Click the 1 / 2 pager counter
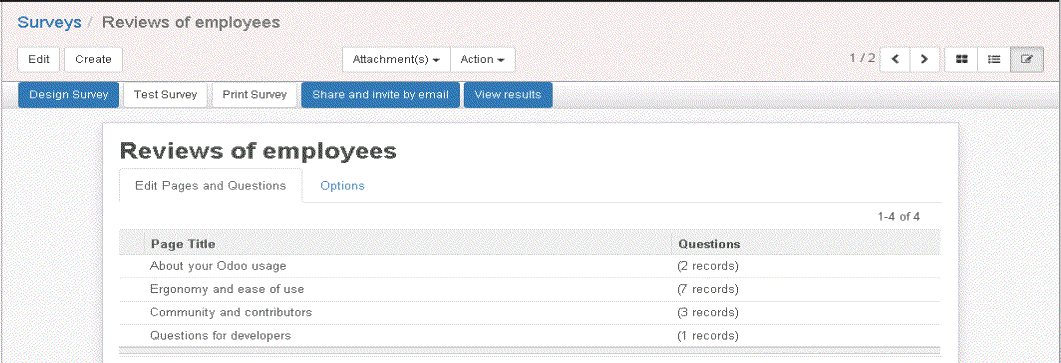 click(862, 58)
